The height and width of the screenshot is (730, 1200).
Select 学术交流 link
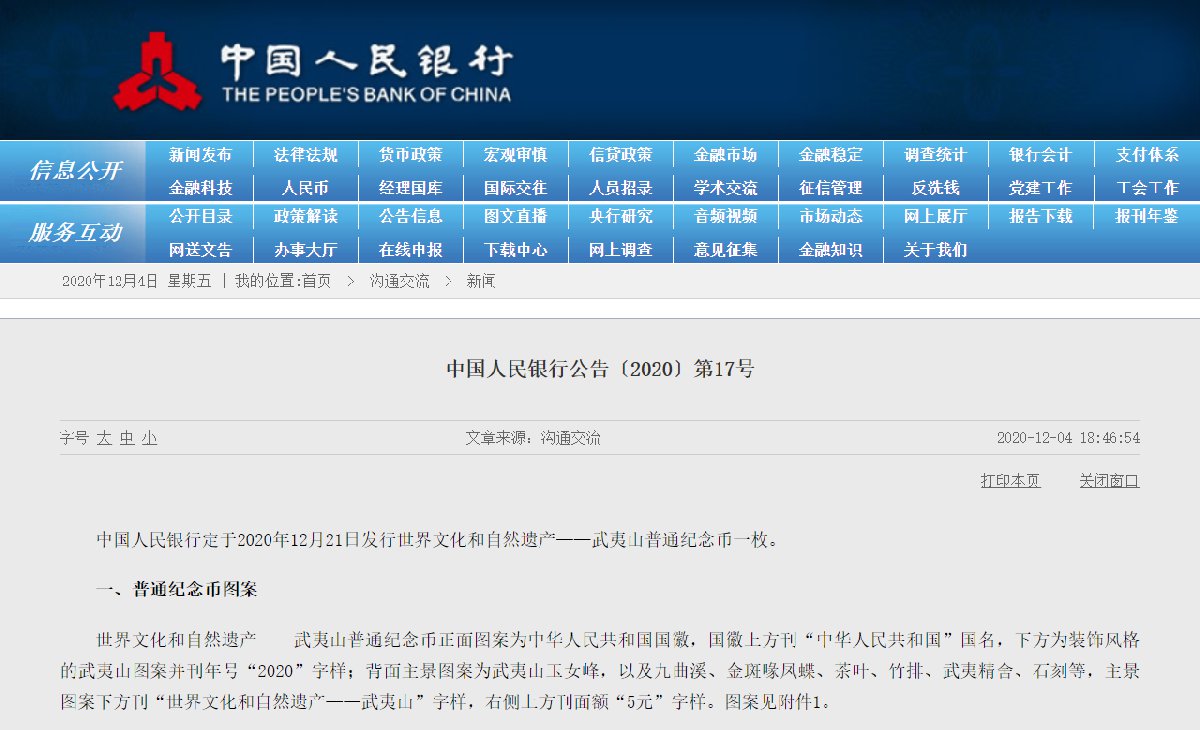725,188
